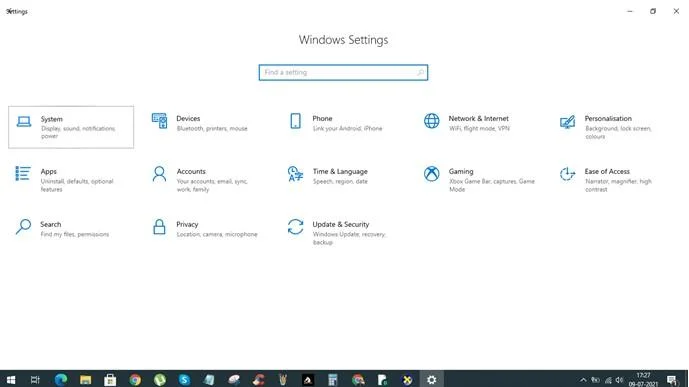689x387 pixels.
Task: Open Task View on the taskbar
Action: [35, 380]
